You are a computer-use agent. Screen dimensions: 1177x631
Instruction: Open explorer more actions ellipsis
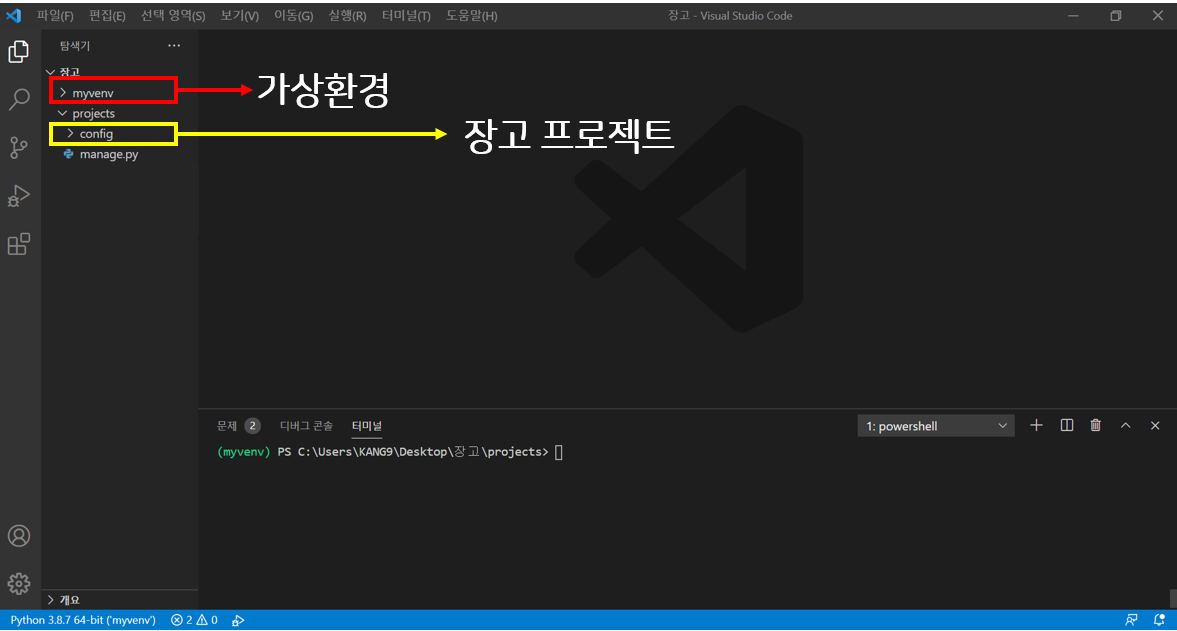tap(174, 46)
